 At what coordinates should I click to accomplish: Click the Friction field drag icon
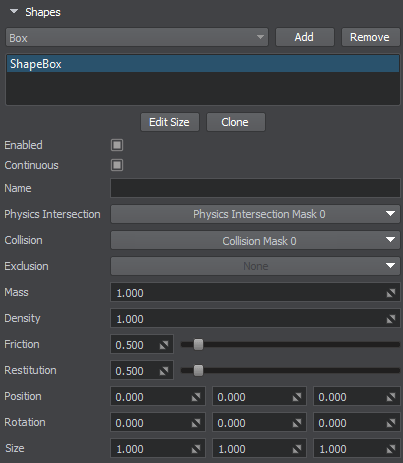point(164,345)
